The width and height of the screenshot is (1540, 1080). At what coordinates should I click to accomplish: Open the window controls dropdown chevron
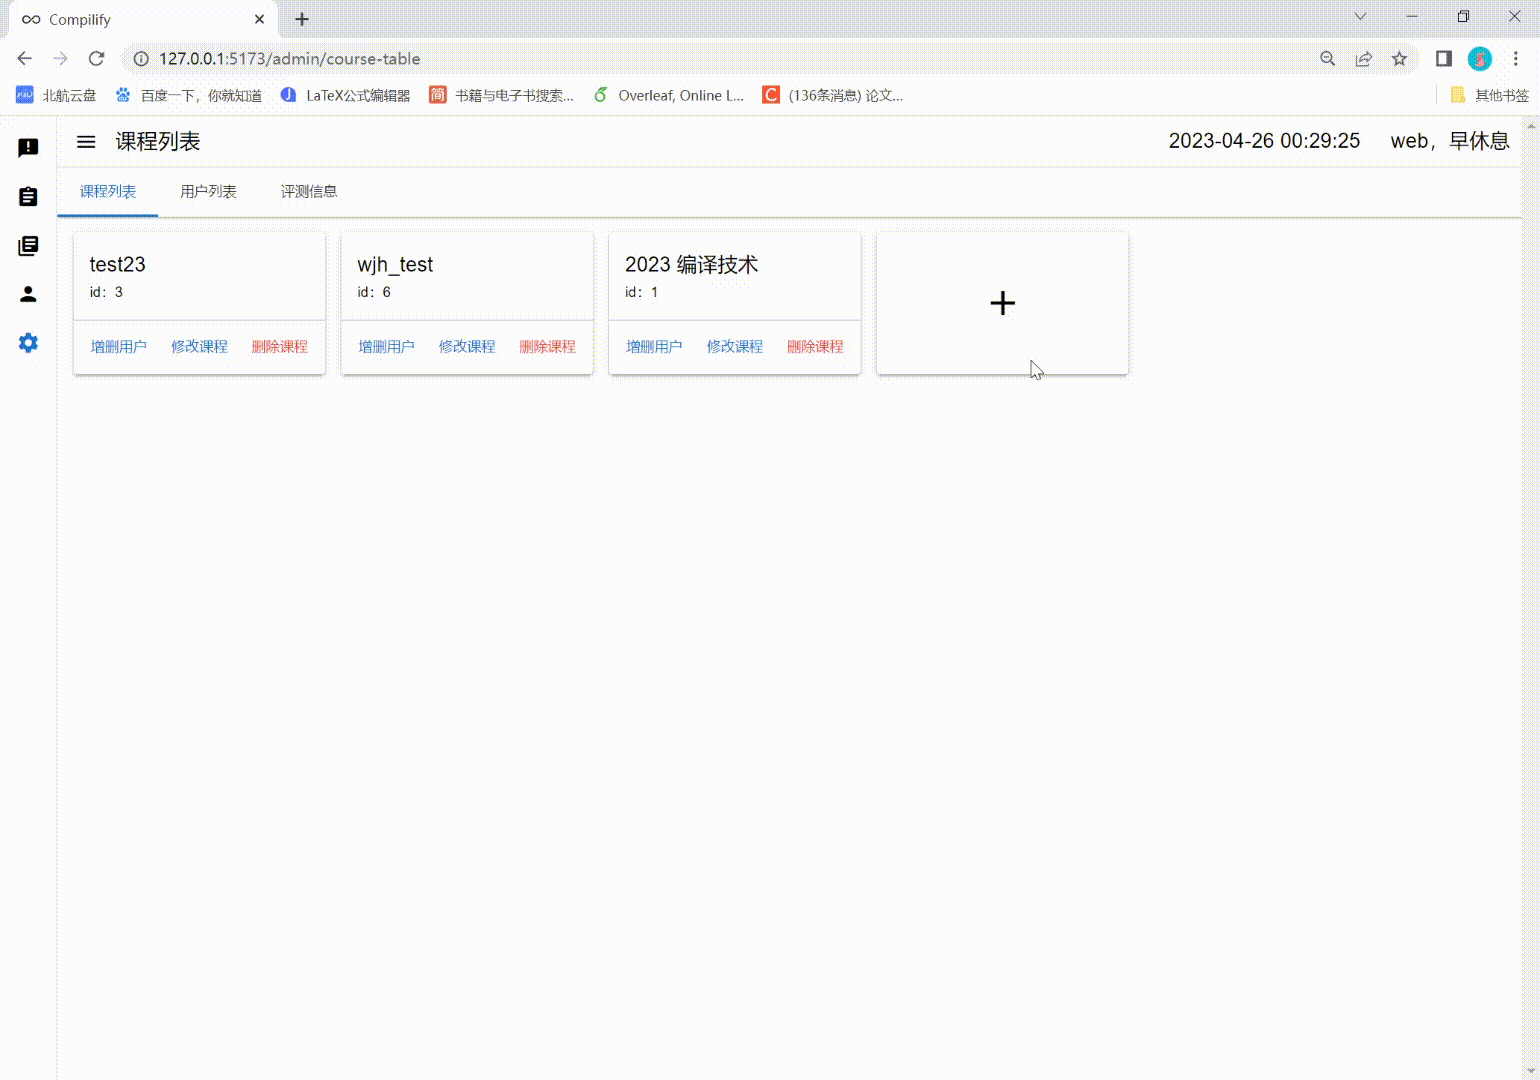[x=1360, y=16]
